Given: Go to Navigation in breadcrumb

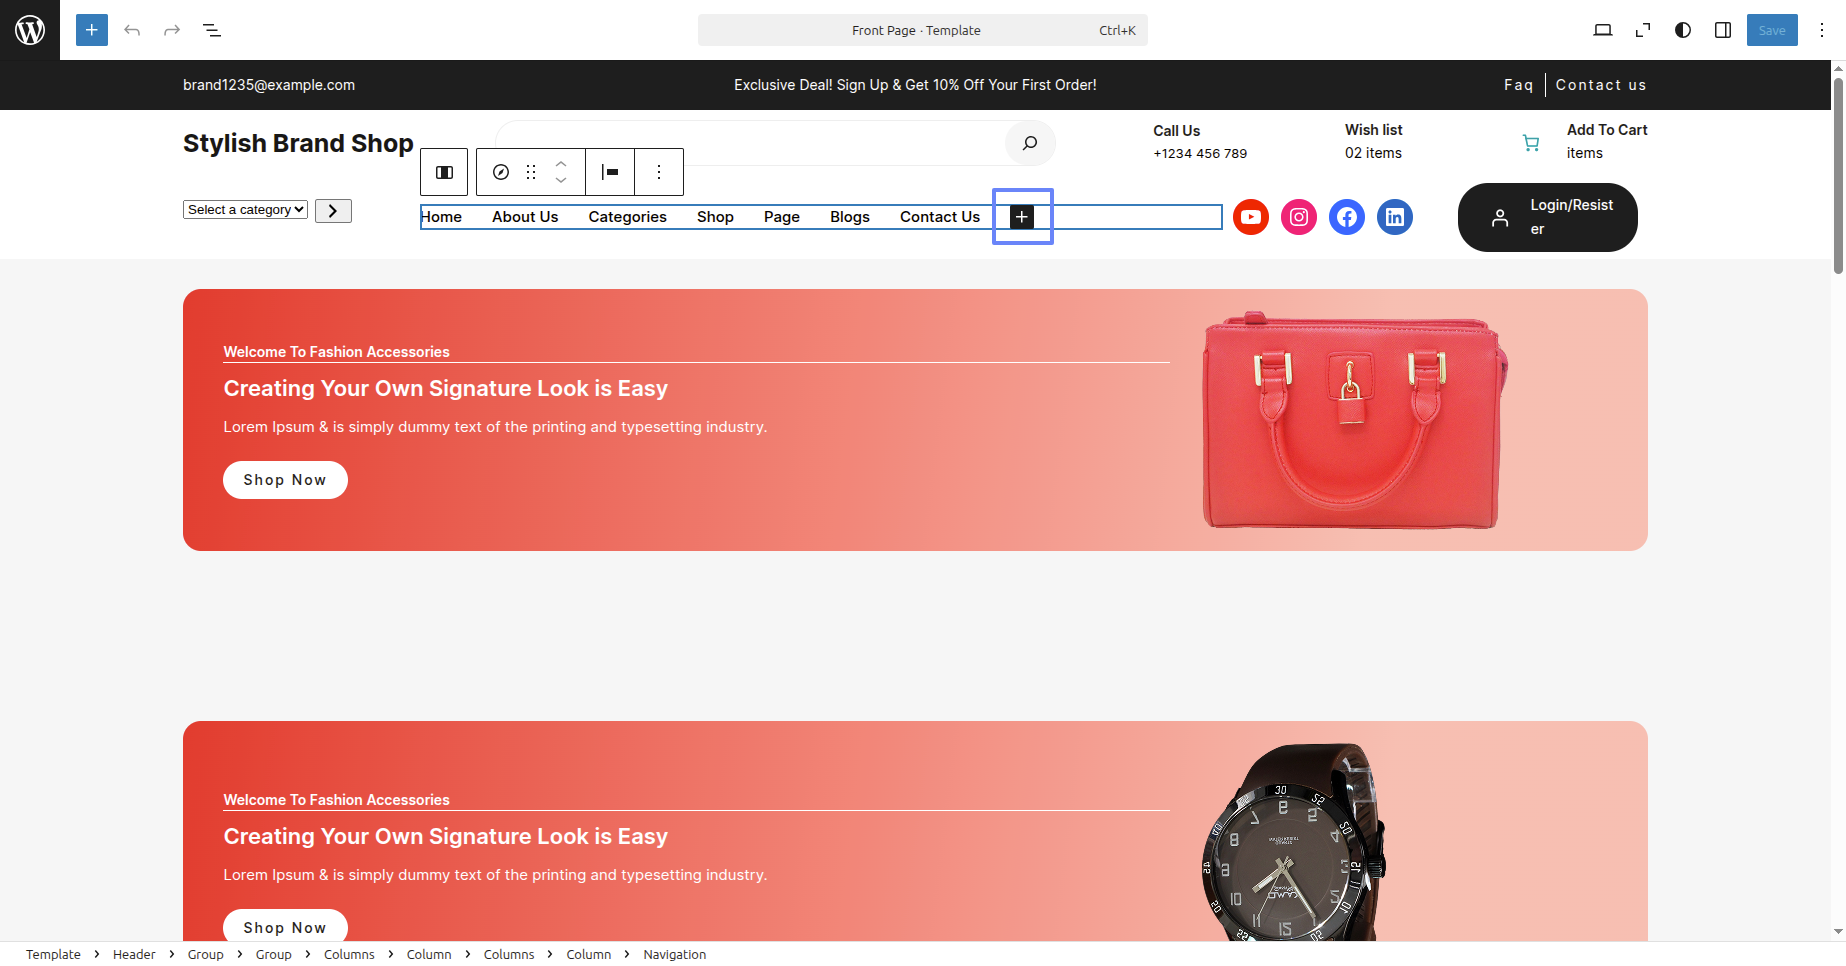Looking at the screenshot, I should (675, 954).
